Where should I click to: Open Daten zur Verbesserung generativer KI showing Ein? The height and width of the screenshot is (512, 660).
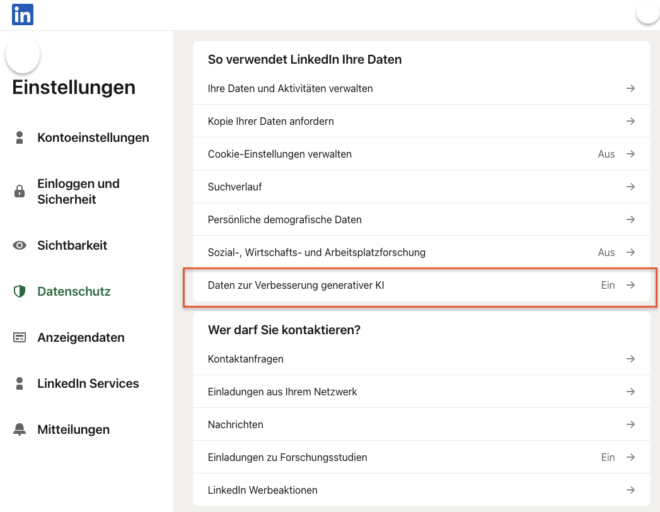point(421,285)
